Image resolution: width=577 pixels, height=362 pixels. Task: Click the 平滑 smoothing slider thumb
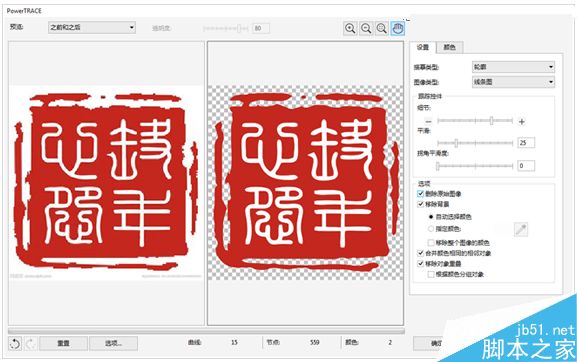click(x=456, y=143)
